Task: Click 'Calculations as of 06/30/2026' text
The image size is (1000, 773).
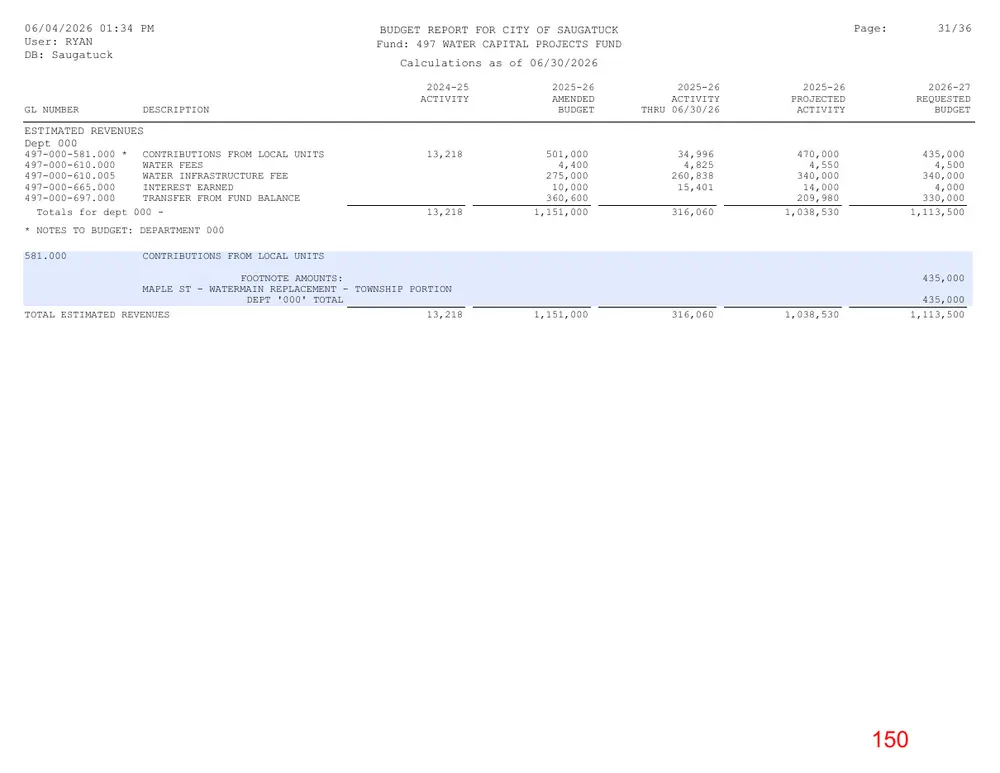Action: (x=499, y=63)
